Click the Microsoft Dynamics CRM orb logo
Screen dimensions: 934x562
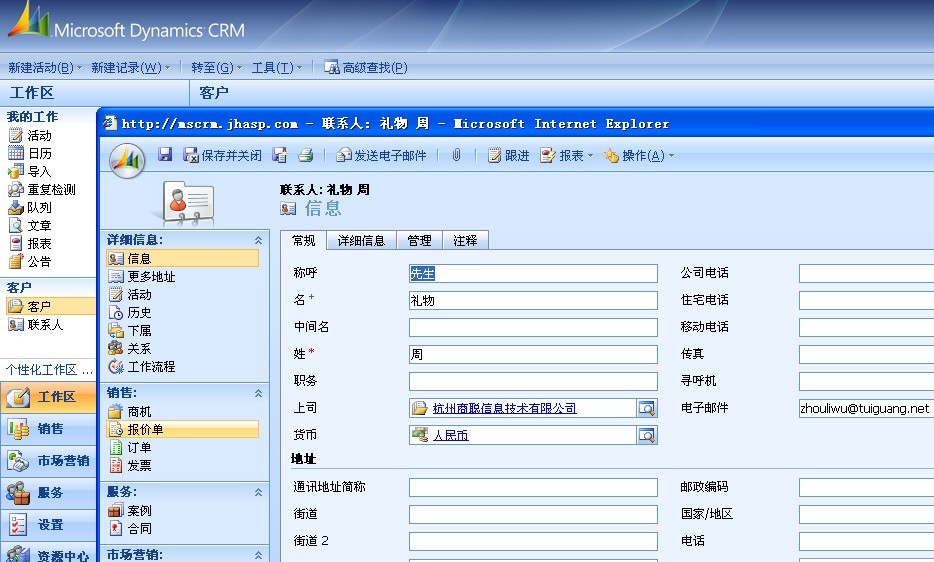[x=127, y=160]
